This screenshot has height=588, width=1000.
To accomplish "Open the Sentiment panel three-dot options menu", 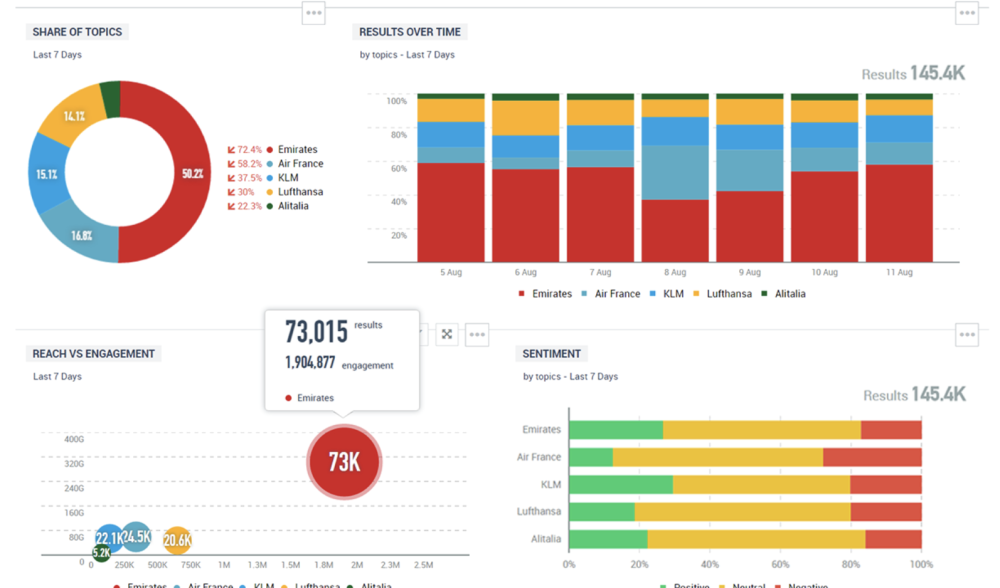I will click(967, 334).
